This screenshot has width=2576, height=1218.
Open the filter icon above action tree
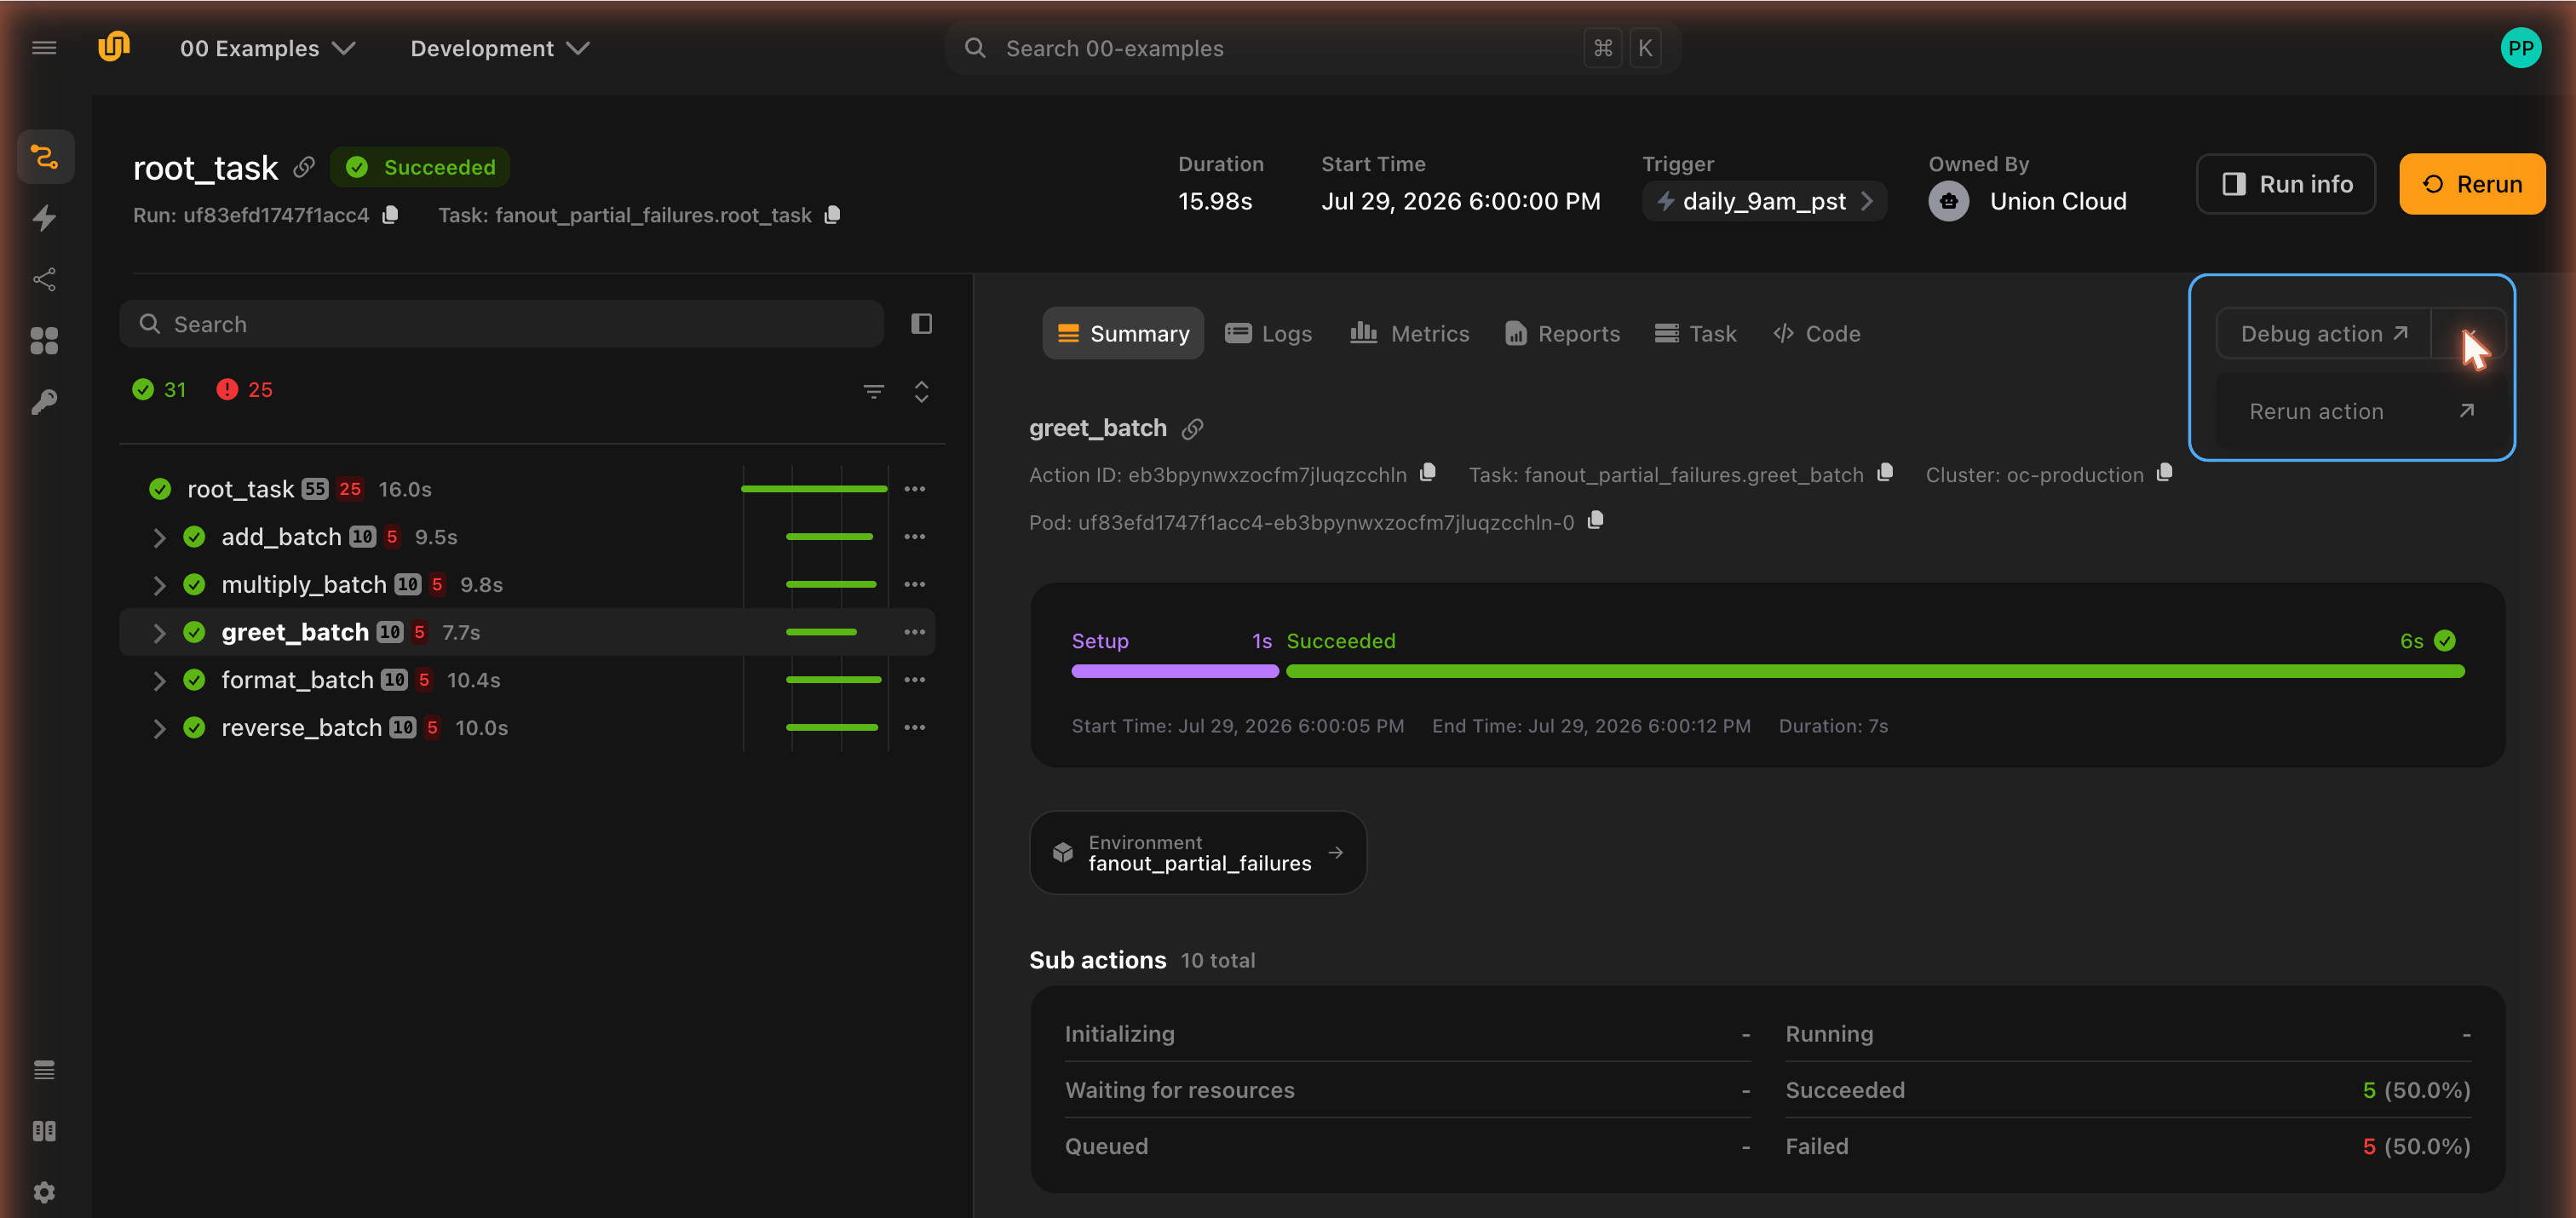(x=874, y=391)
